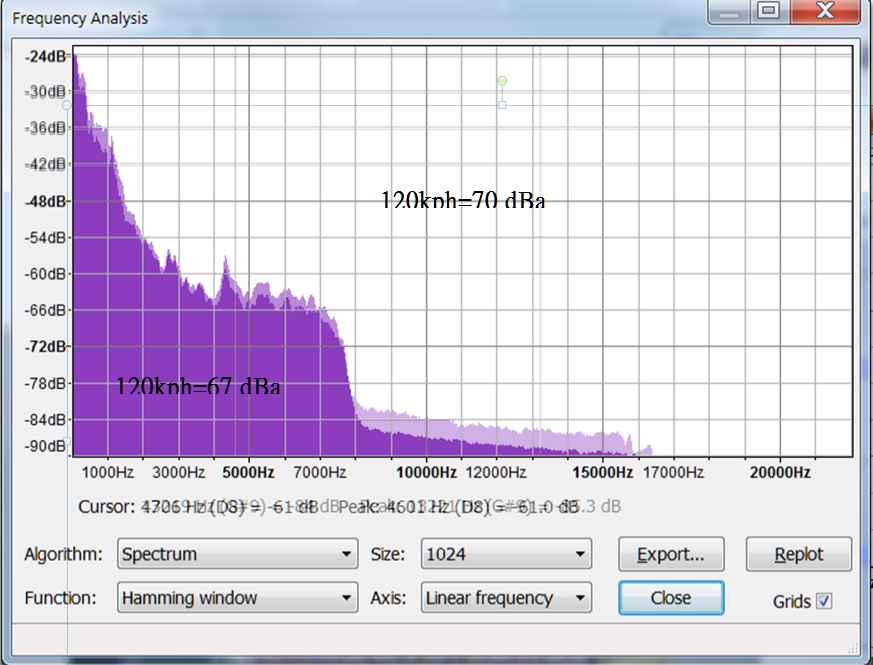The height and width of the screenshot is (665, 873).
Task: Click the 10000Hz label on the frequency axis
Action: point(427,472)
